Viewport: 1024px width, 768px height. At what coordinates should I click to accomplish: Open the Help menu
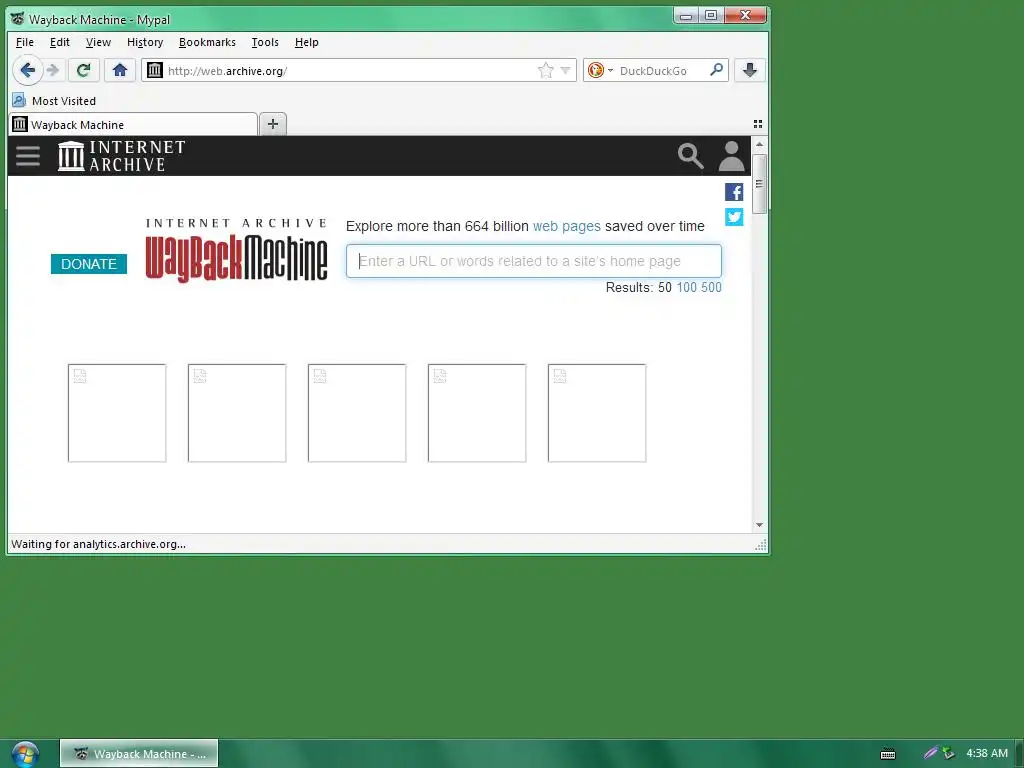tap(306, 42)
